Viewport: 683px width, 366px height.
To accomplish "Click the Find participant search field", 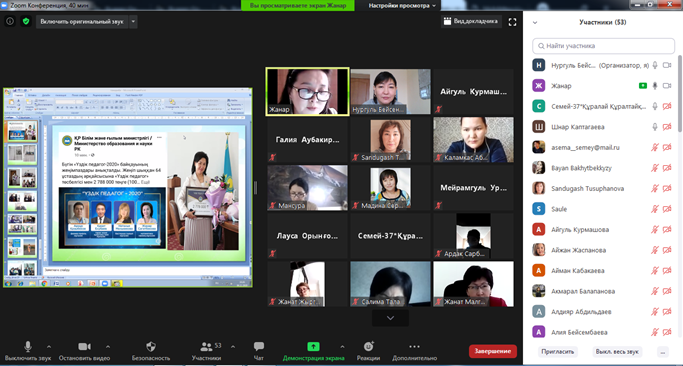I will 603,46.
